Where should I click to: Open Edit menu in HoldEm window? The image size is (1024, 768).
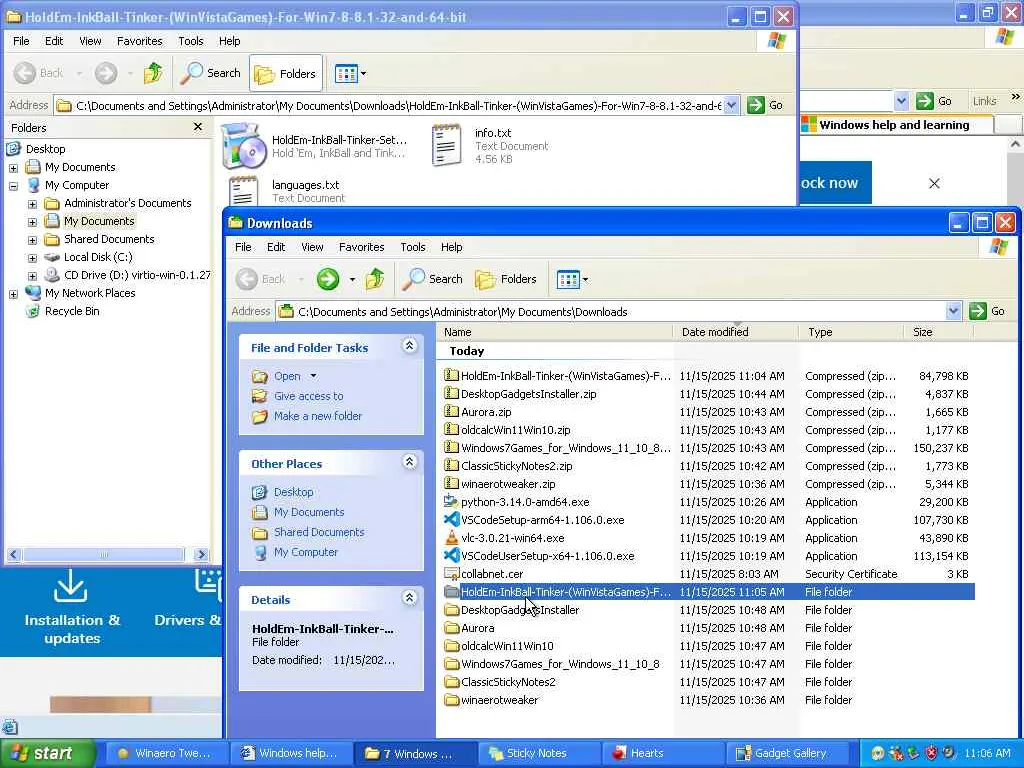(x=54, y=41)
